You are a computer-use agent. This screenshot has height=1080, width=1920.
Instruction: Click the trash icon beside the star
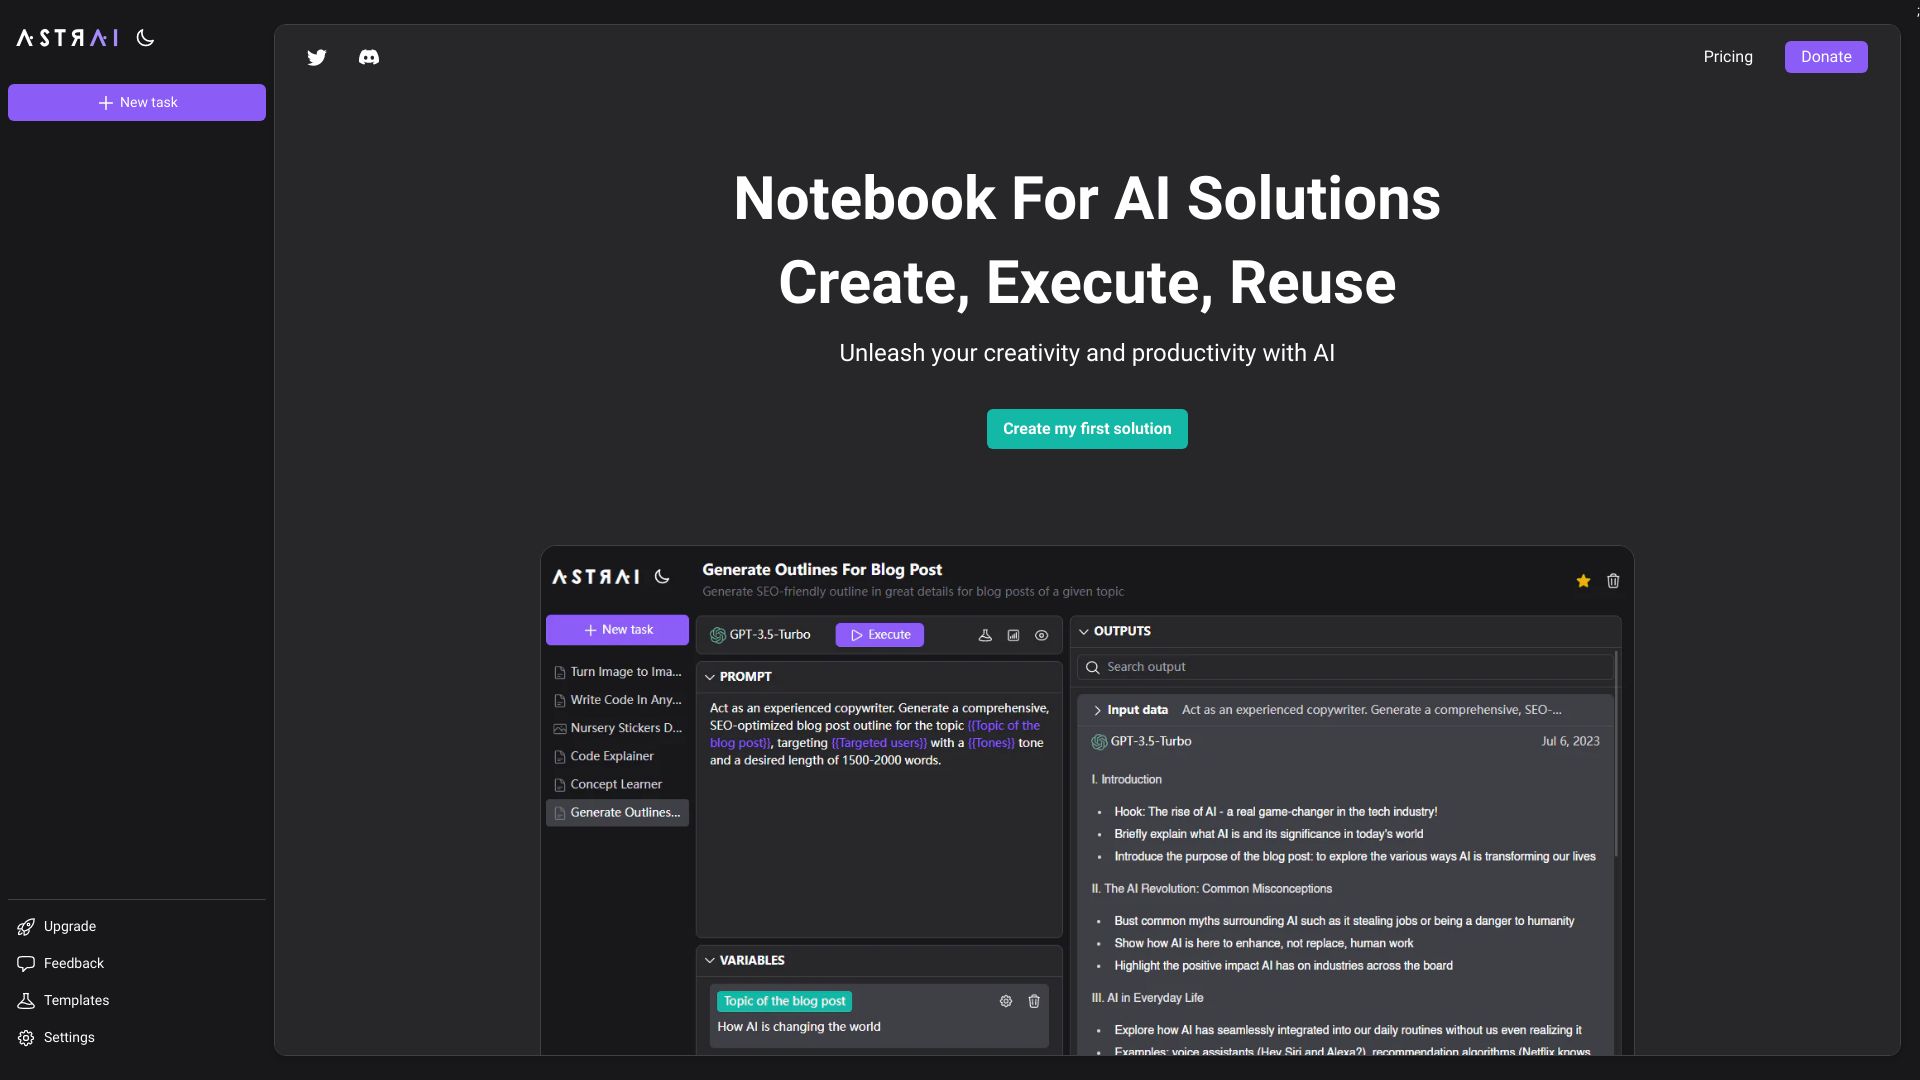tap(1613, 581)
